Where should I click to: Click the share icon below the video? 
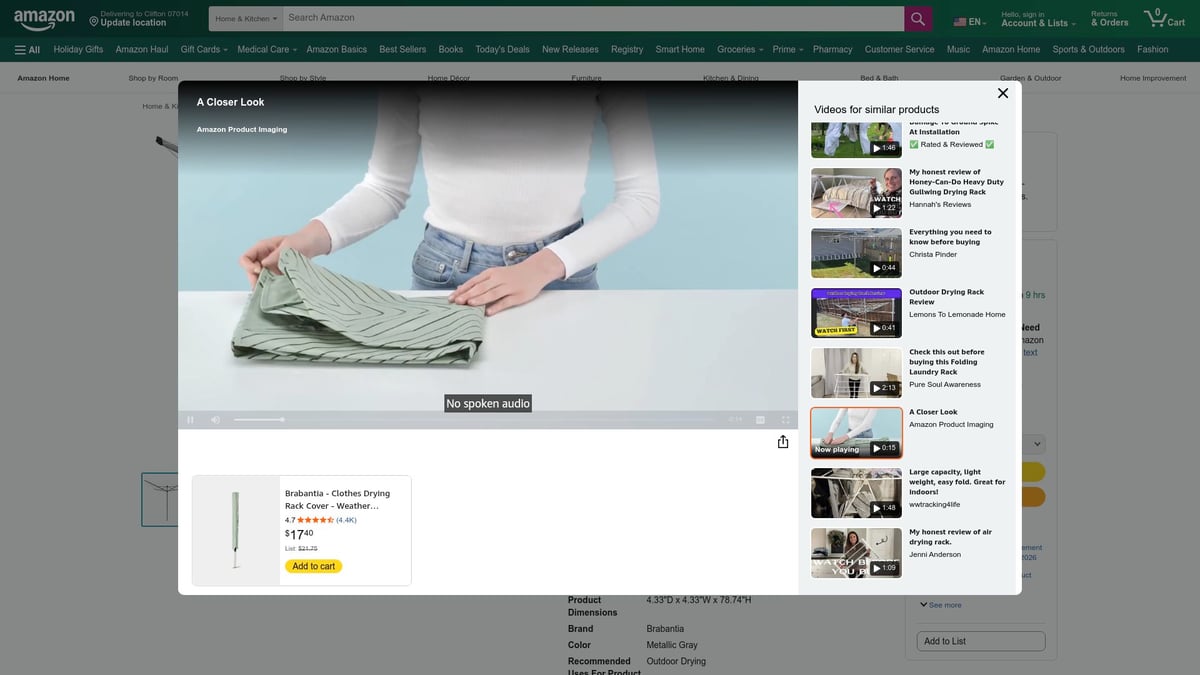(x=783, y=442)
